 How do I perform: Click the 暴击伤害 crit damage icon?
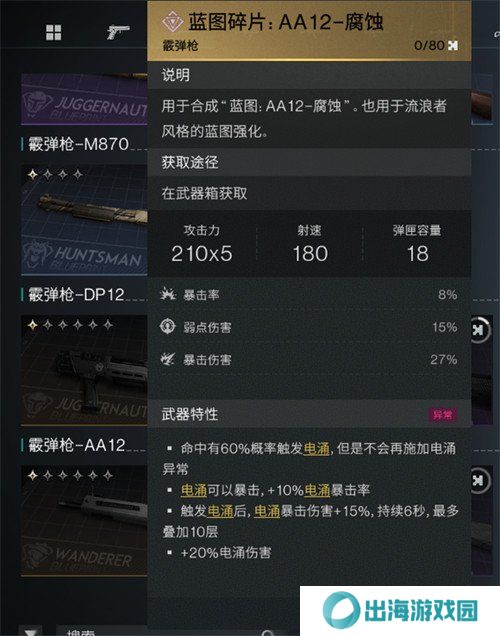[x=167, y=359]
